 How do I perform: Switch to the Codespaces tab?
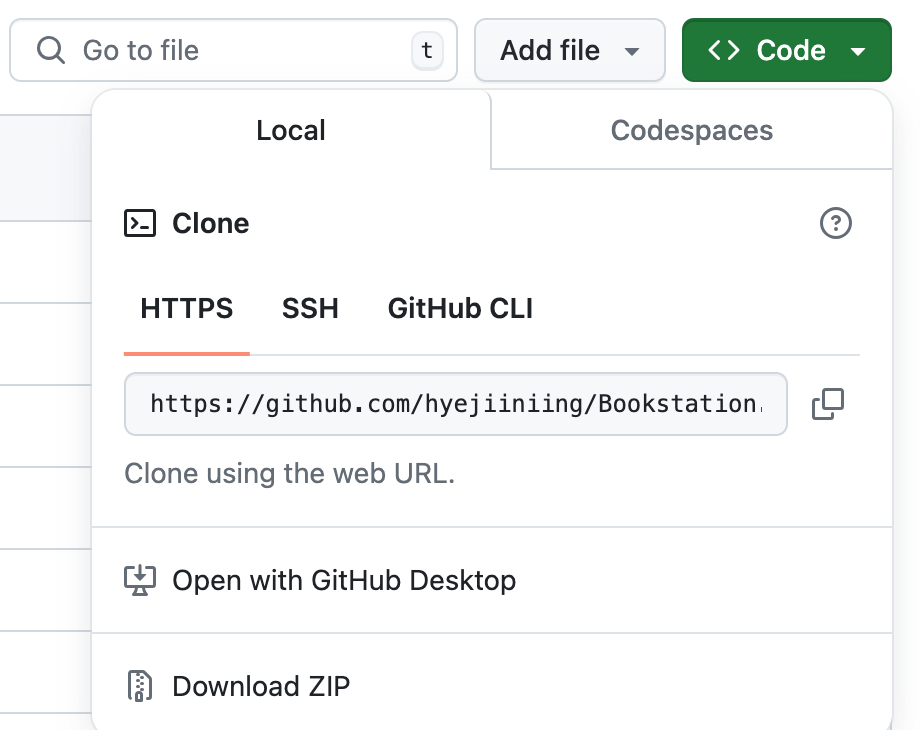coord(691,129)
